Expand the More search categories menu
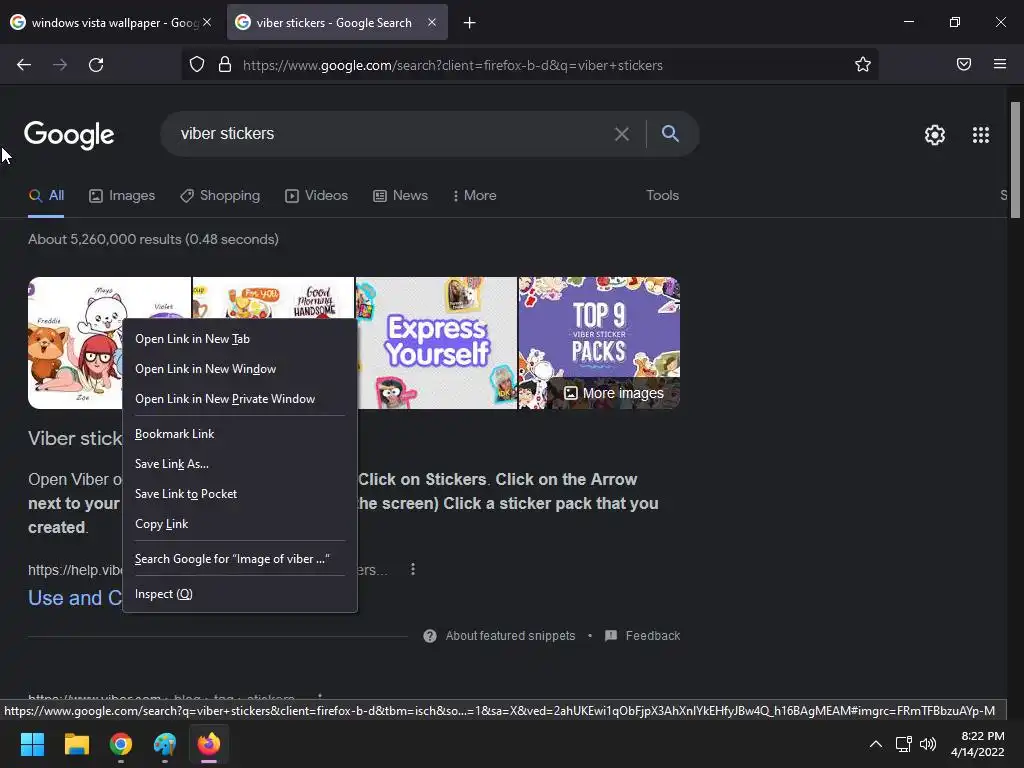 [x=474, y=195]
